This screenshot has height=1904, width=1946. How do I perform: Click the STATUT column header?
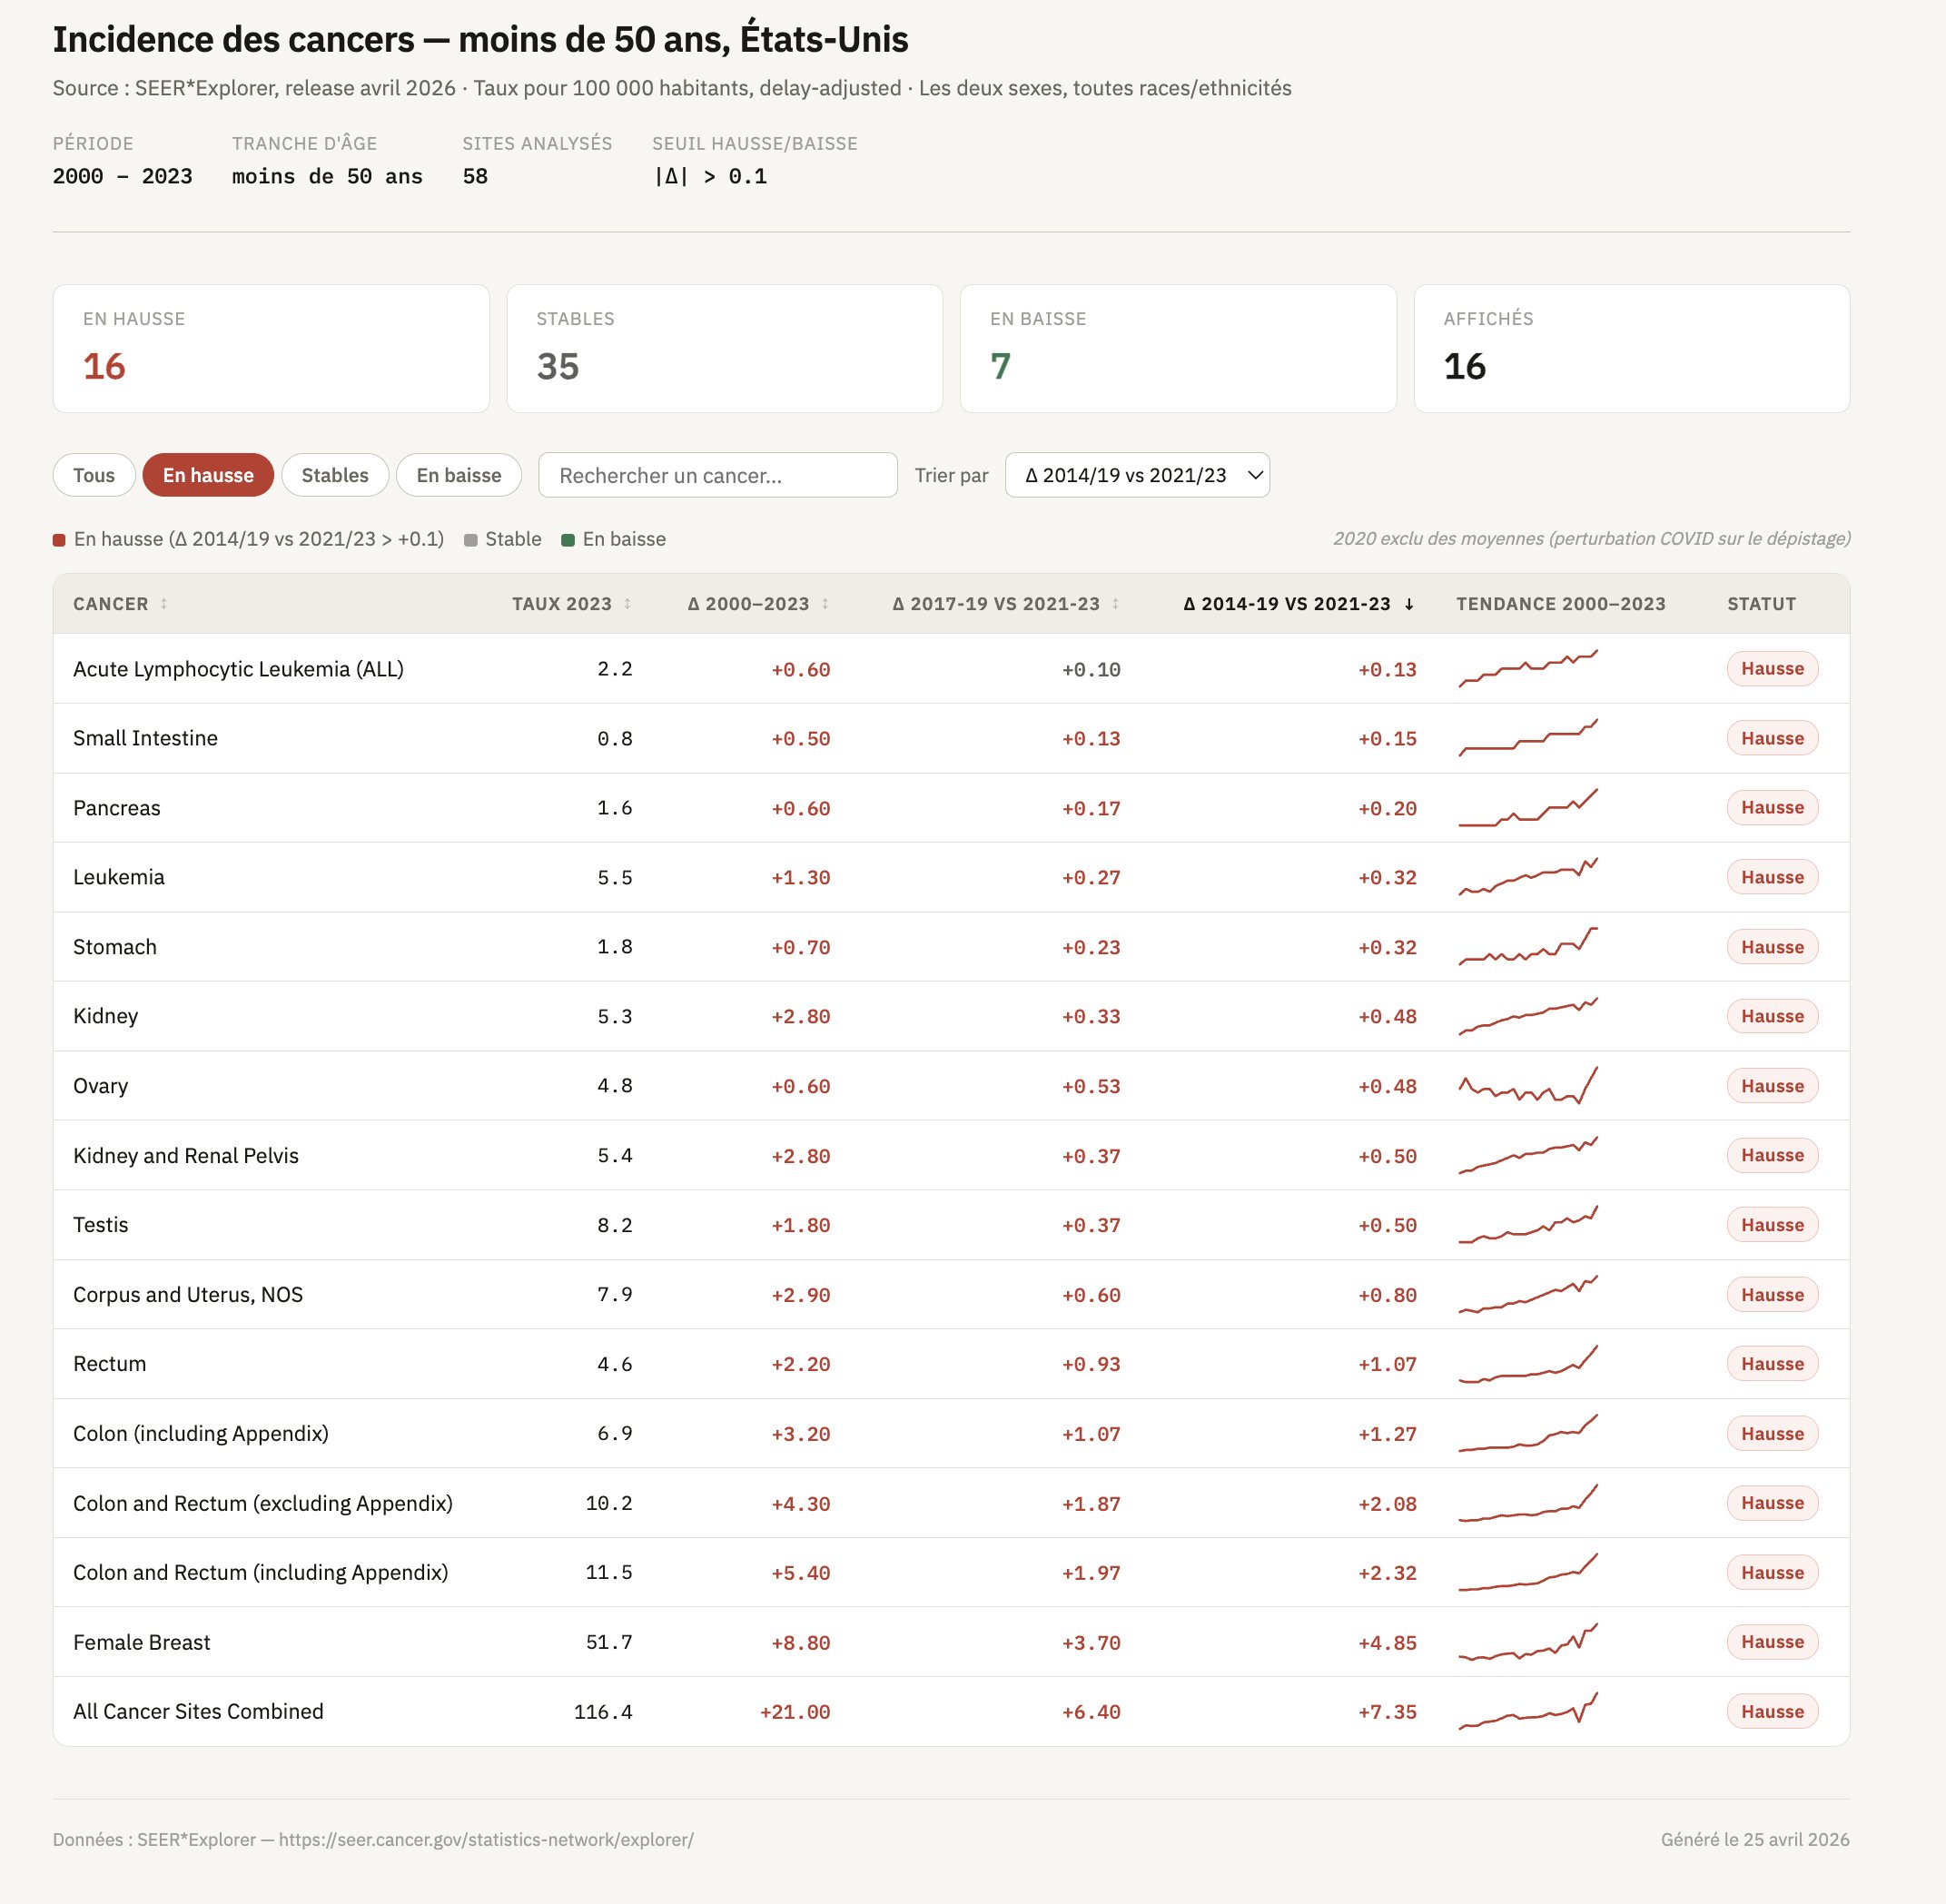1761,604
